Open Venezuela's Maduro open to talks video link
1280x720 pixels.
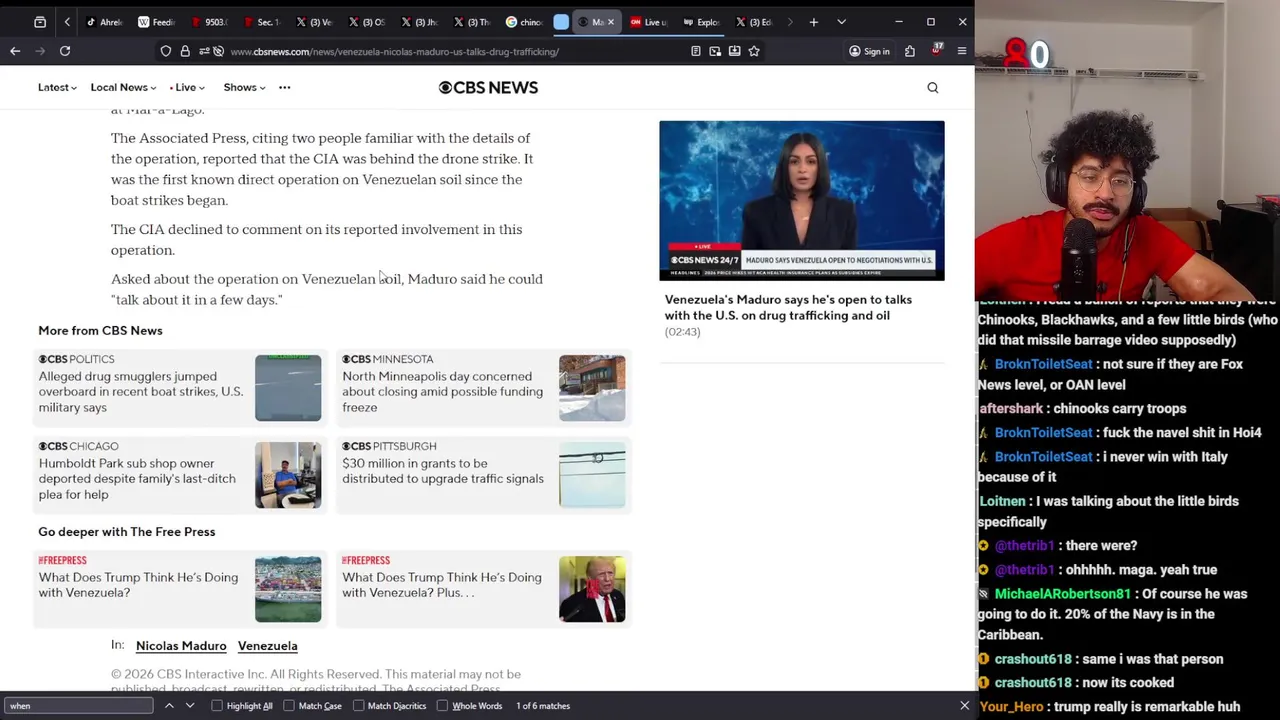pos(788,307)
